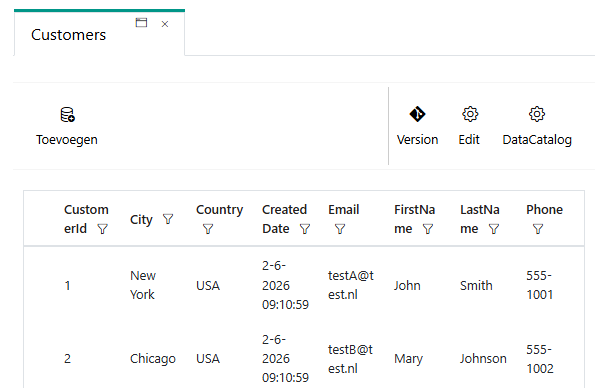604x388 pixels.
Task: Select the John first name cell
Action: pyautogui.click(x=407, y=286)
